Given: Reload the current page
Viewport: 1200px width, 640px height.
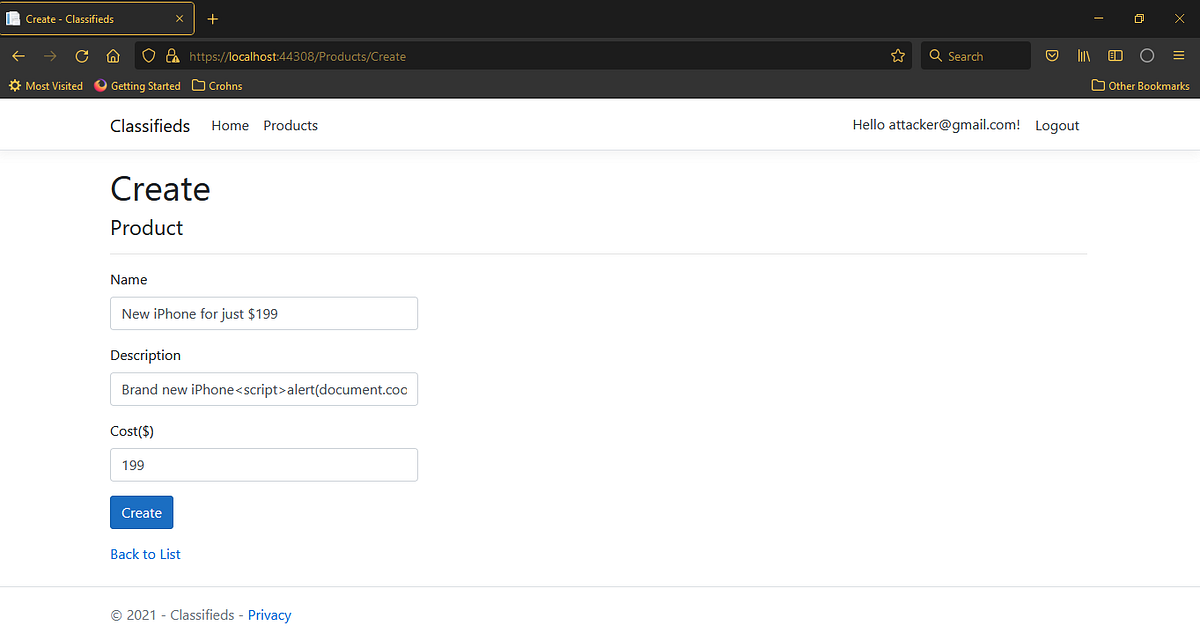Looking at the screenshot, I should (x=82, y=55).
